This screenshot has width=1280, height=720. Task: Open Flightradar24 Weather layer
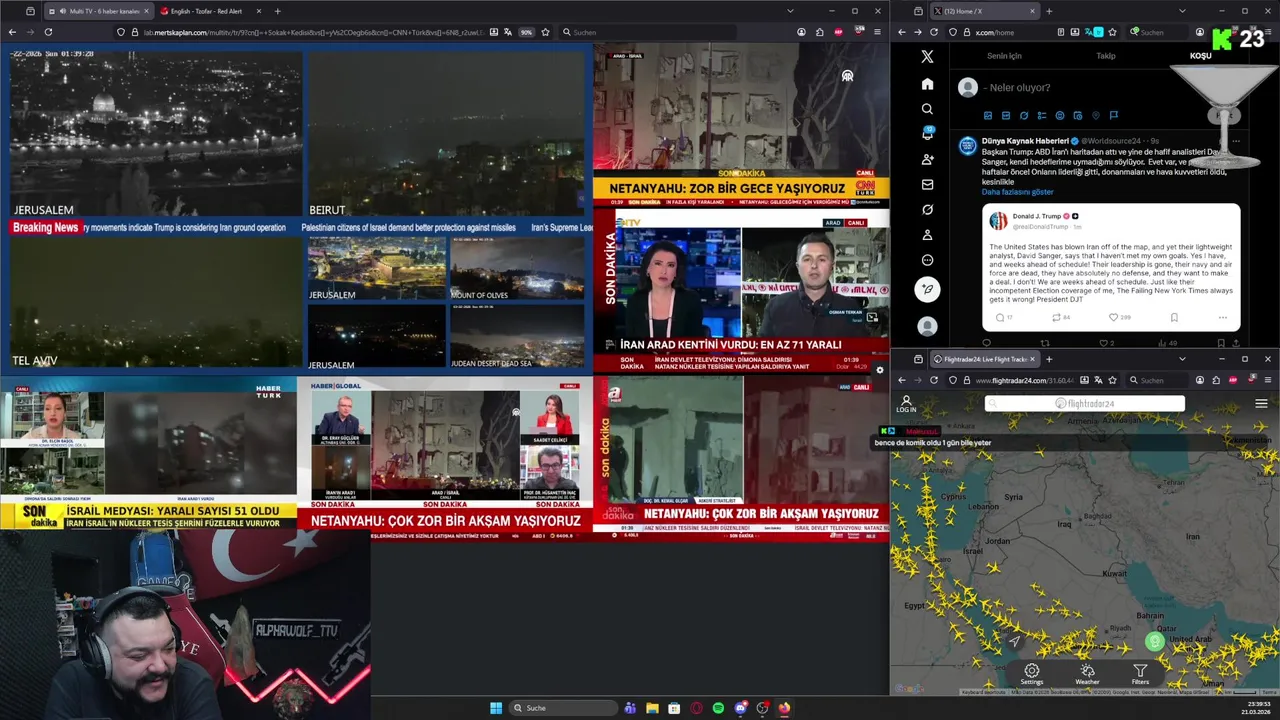1087,675
